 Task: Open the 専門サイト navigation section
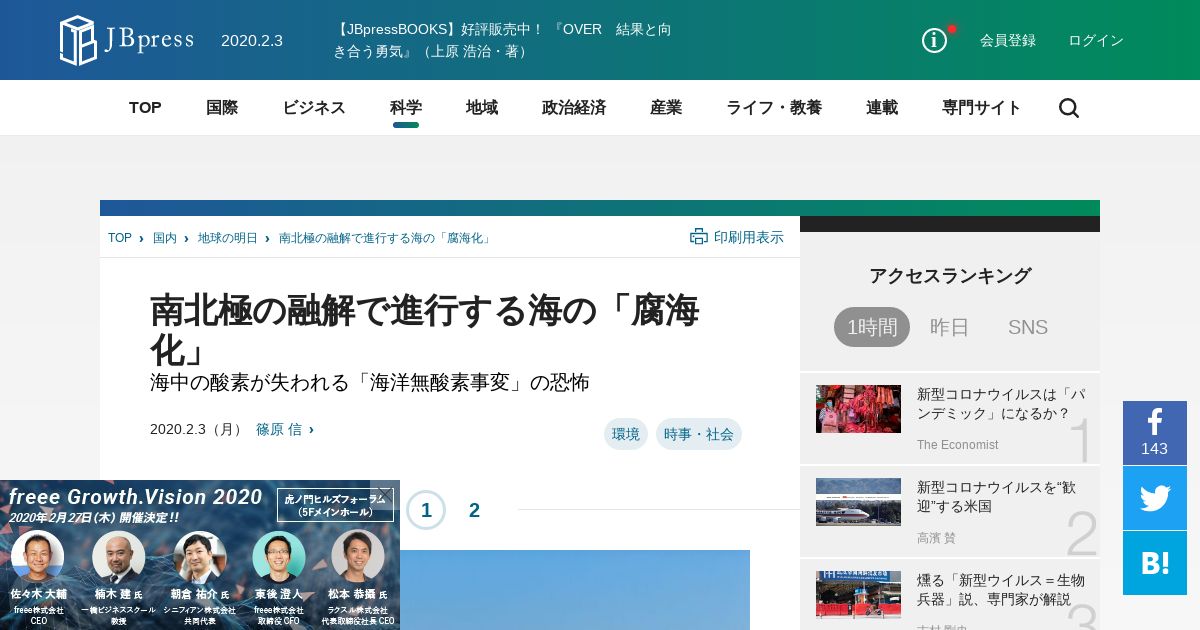[x=982, y=108]
